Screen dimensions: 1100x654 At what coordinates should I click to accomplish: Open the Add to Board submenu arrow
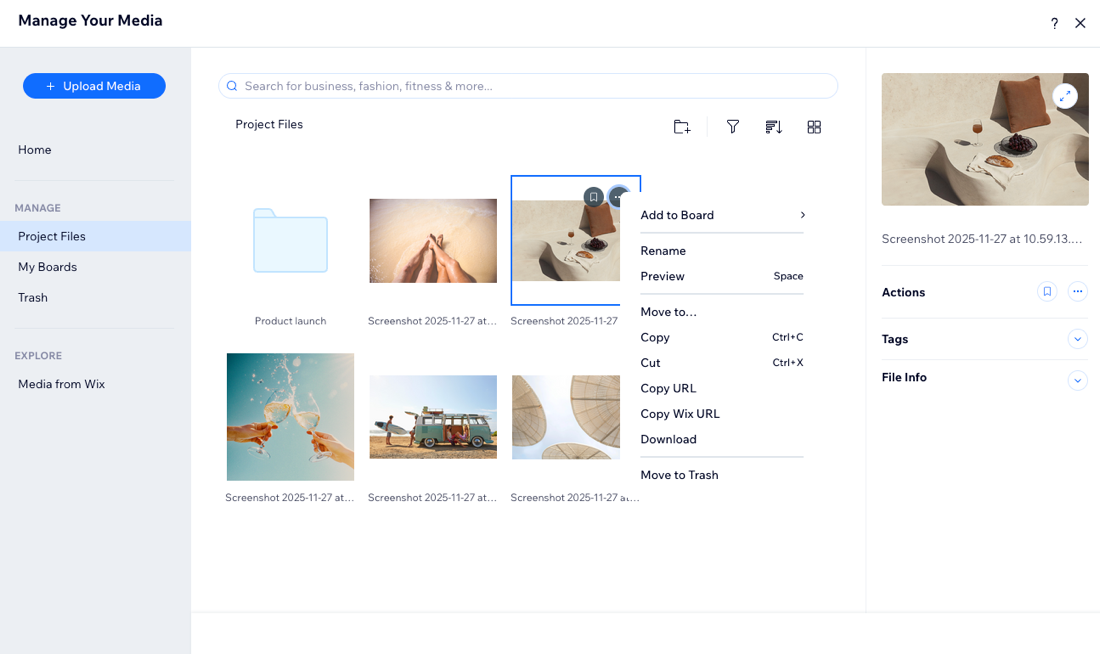(x=802, y=214)
